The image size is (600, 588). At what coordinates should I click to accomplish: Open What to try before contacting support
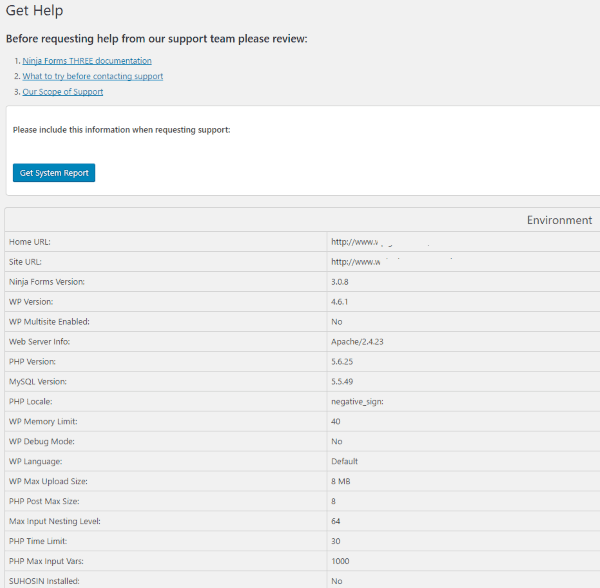pos(93,76)
